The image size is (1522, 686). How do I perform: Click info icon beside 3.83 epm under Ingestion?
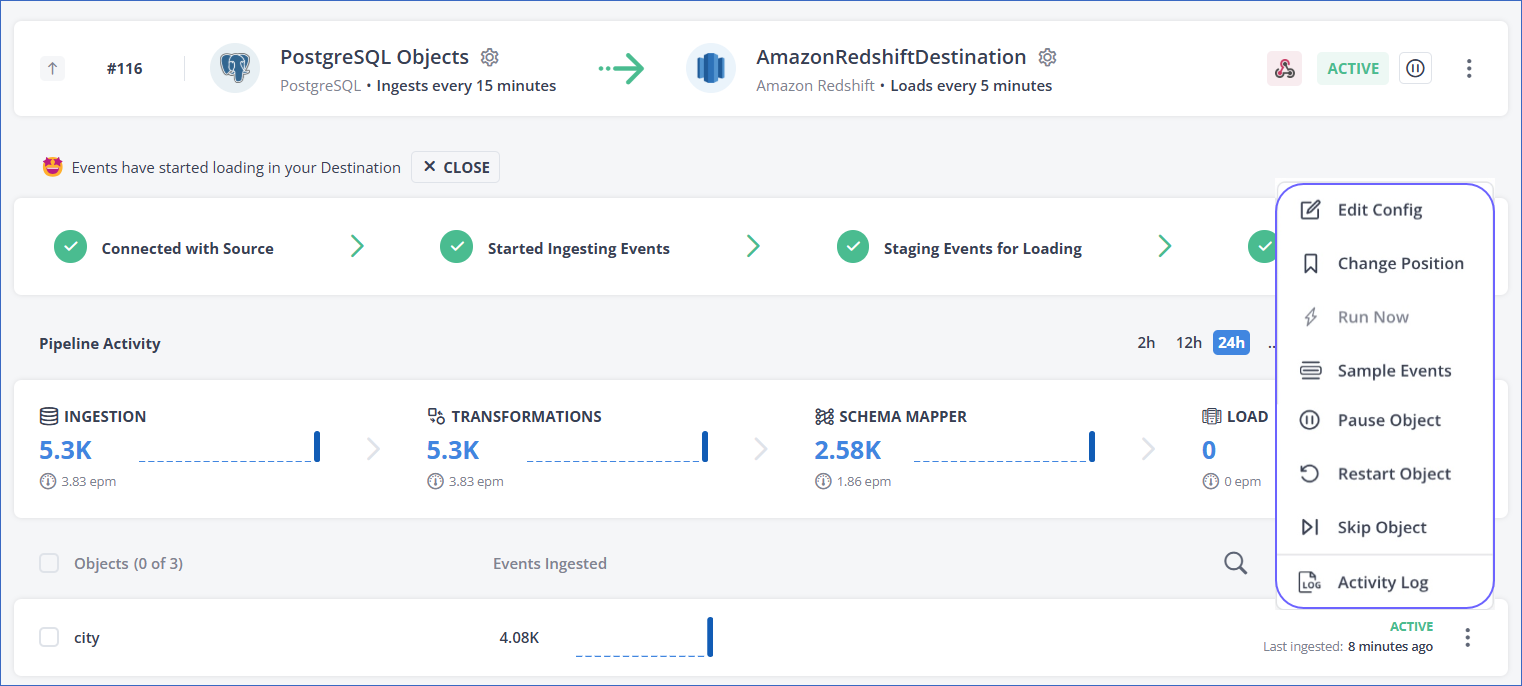click(x=48, y=481)
